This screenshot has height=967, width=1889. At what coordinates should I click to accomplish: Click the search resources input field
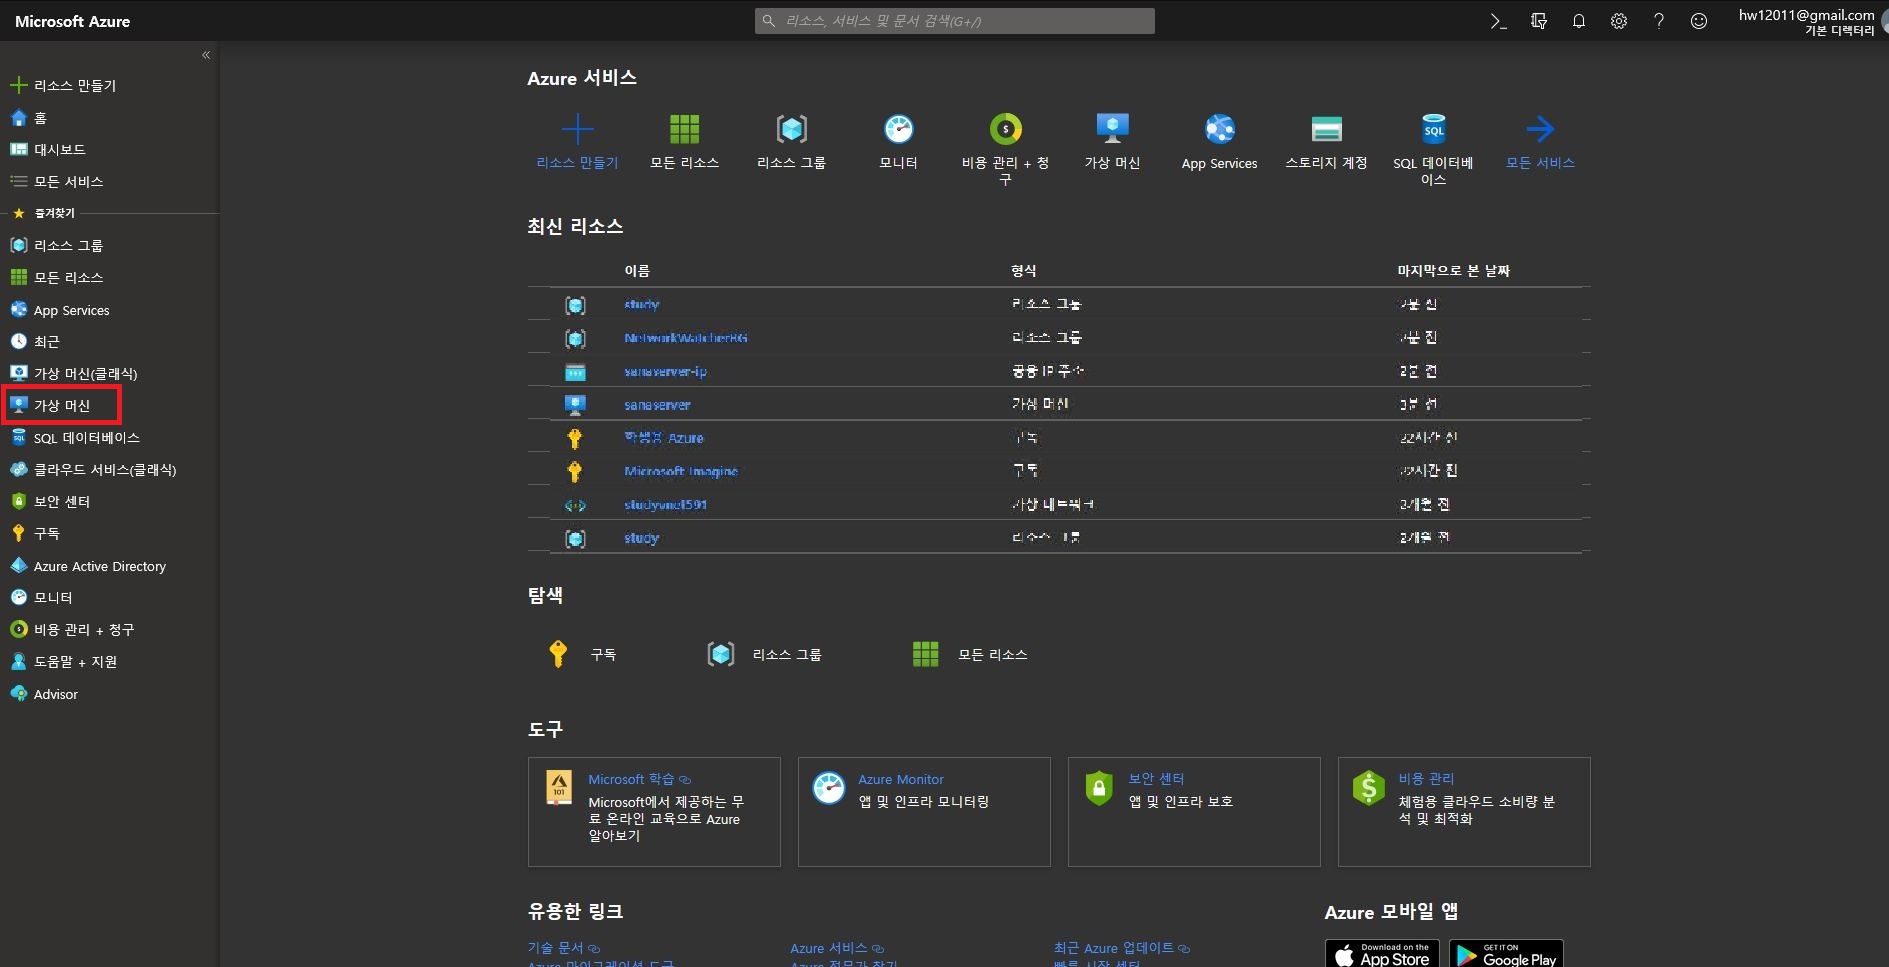(955, 21)
